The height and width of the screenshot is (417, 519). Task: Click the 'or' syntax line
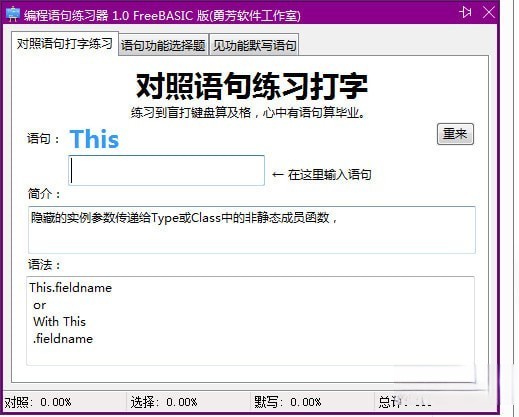tap(40, 305)
